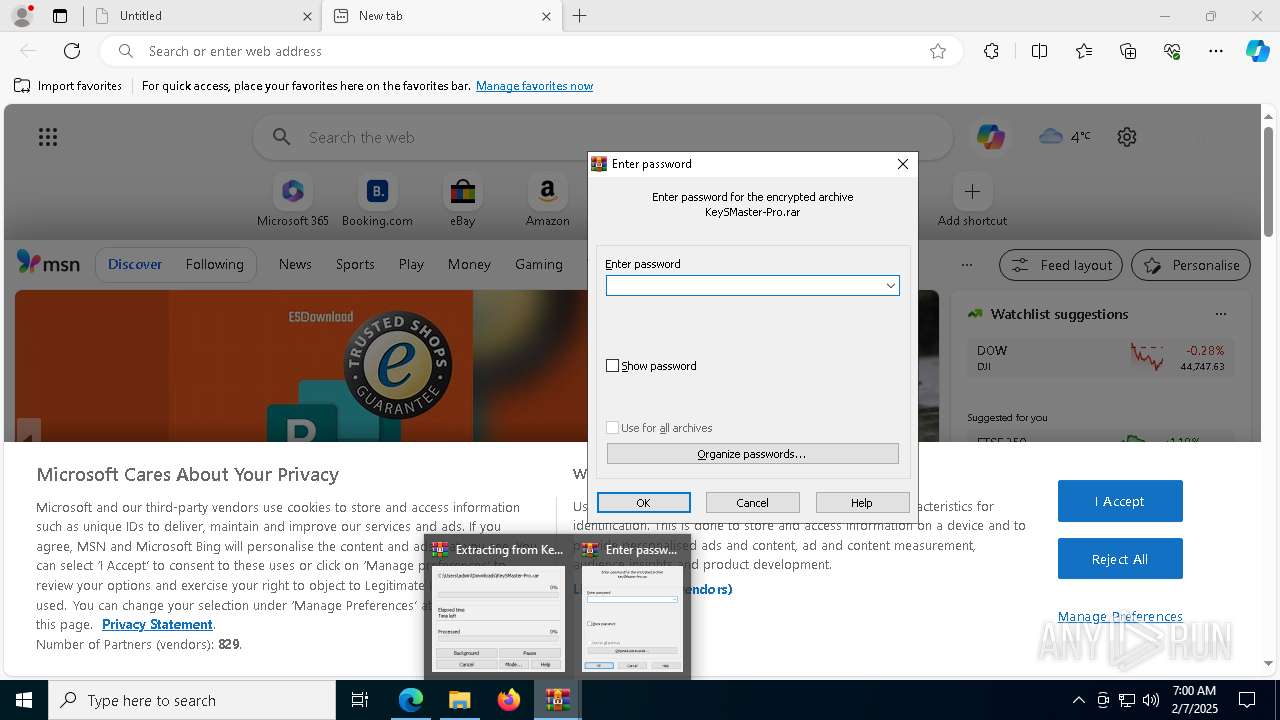Screen dimensions: 1280x720
Task: Select DOW row in watchlist
Action: (x=1100, y=358)
